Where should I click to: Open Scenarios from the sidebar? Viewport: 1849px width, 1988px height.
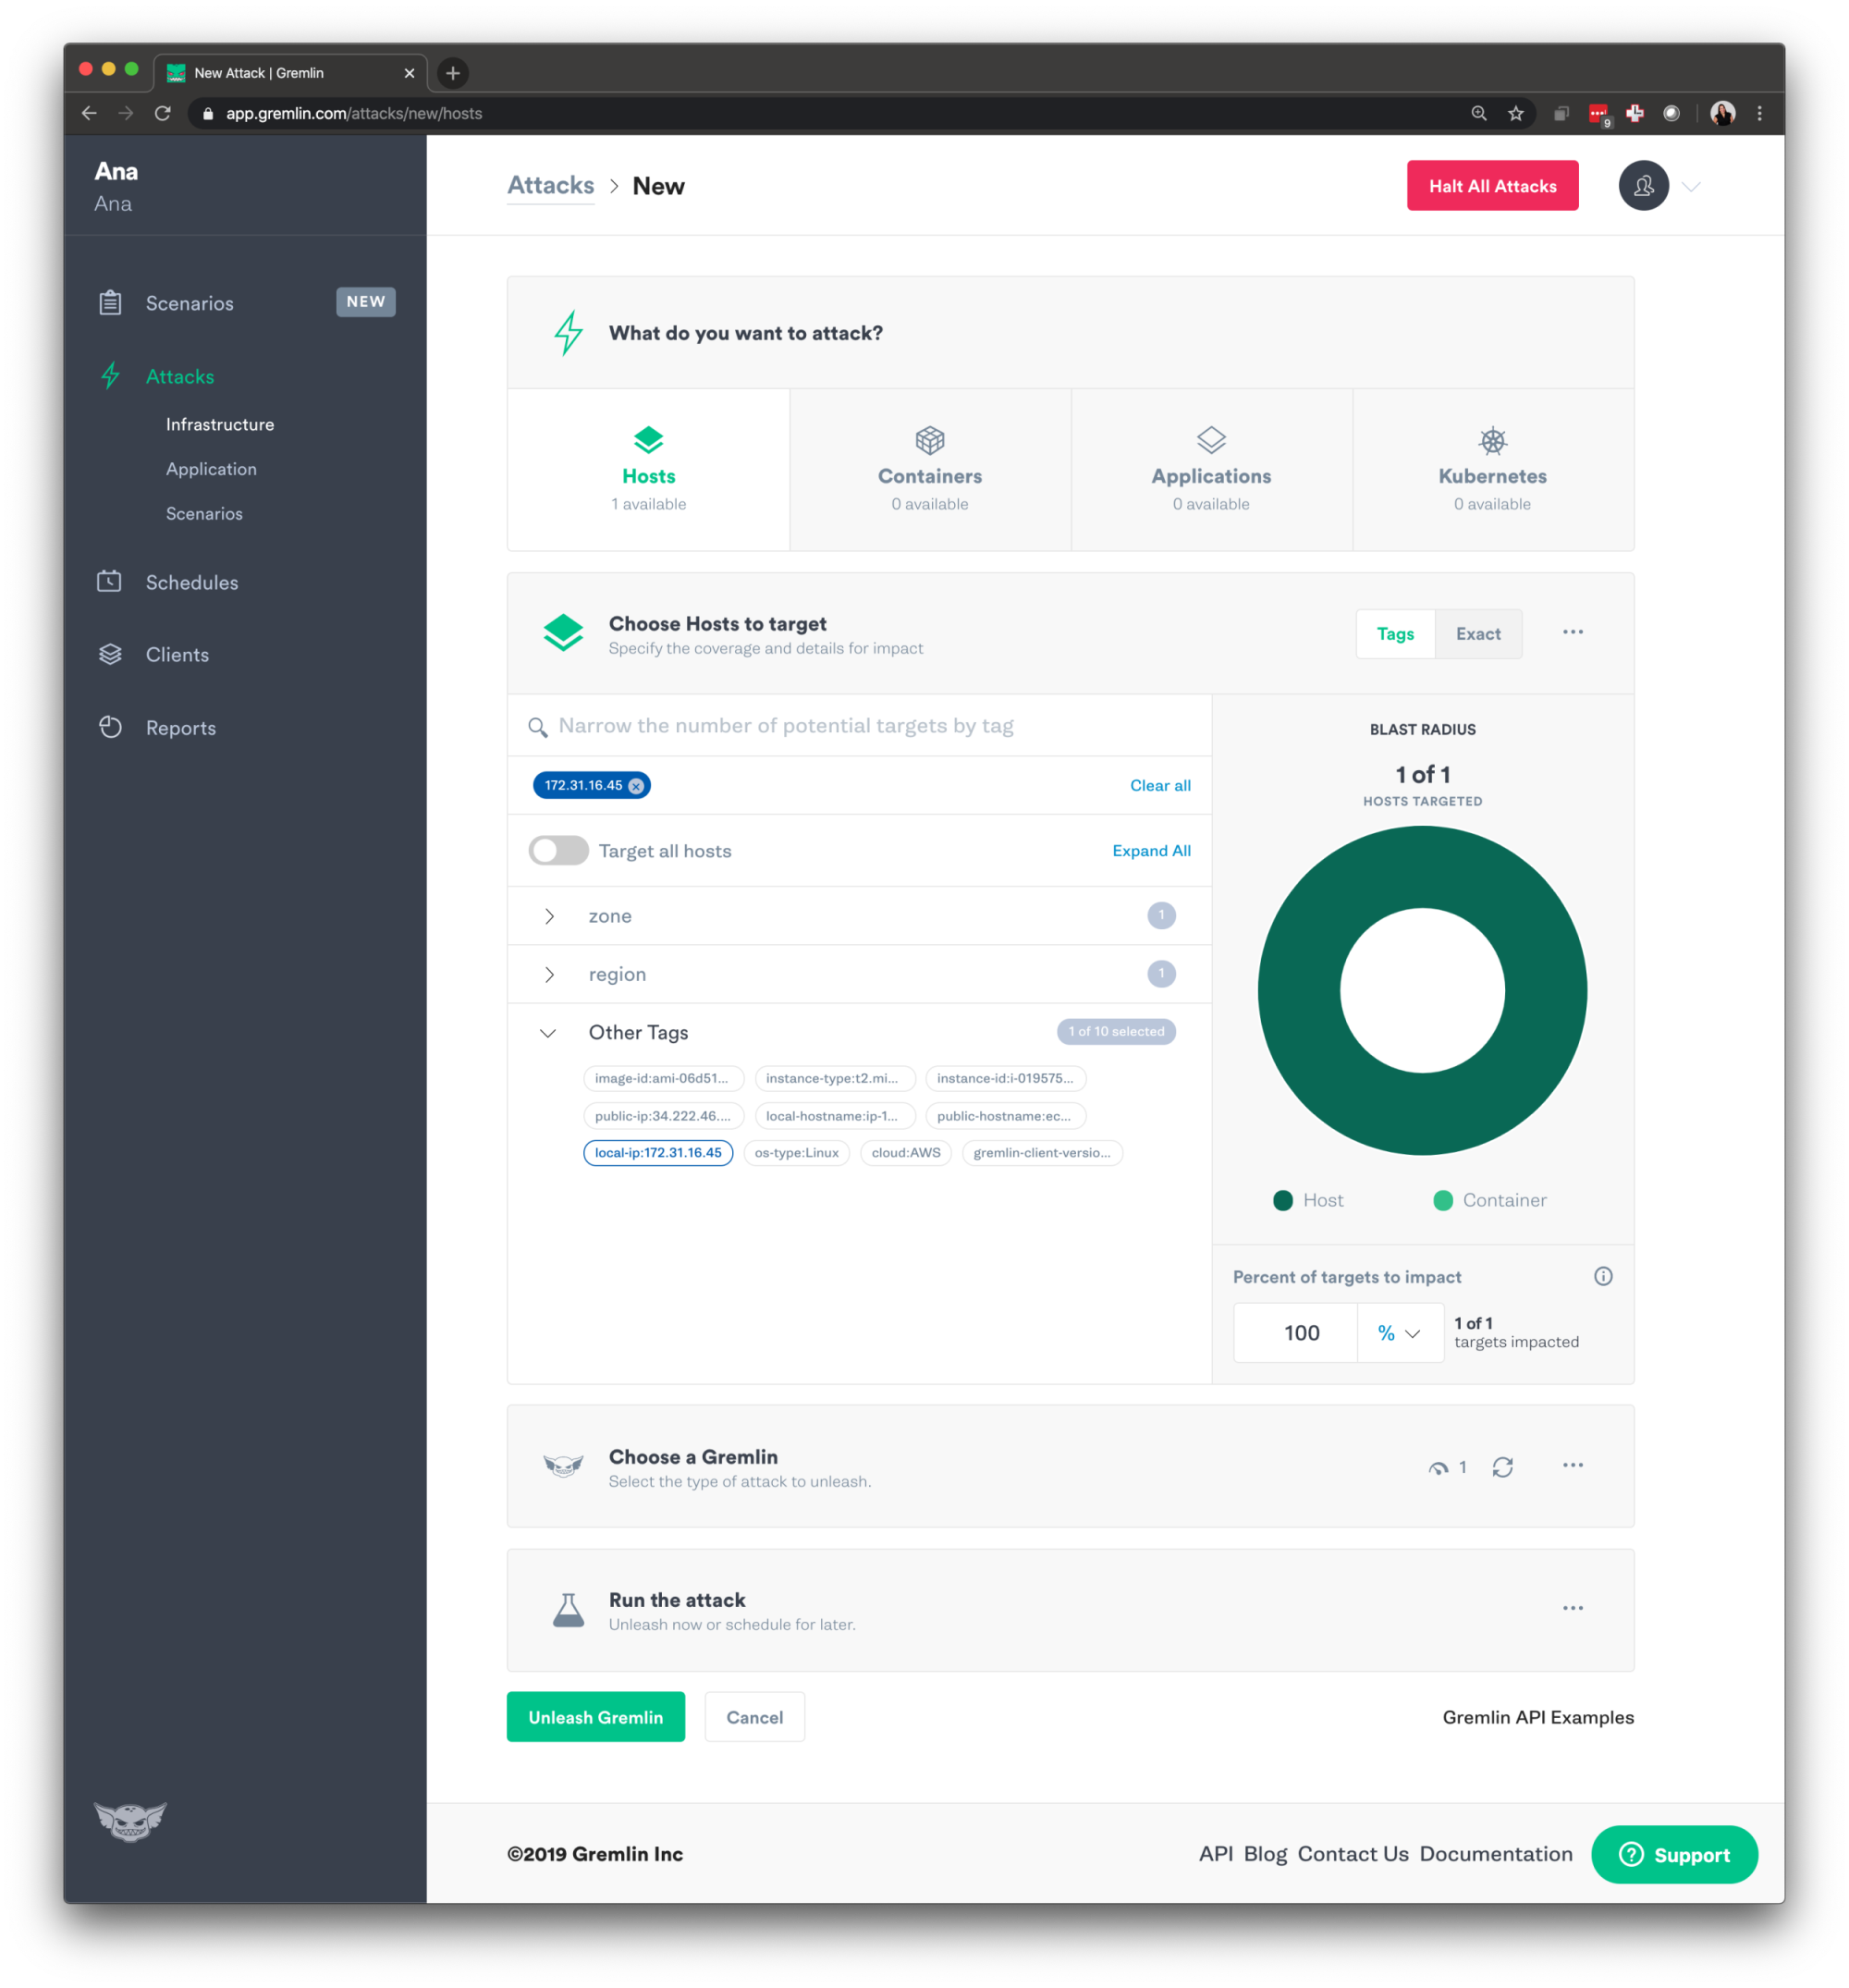tap(189, 303)
